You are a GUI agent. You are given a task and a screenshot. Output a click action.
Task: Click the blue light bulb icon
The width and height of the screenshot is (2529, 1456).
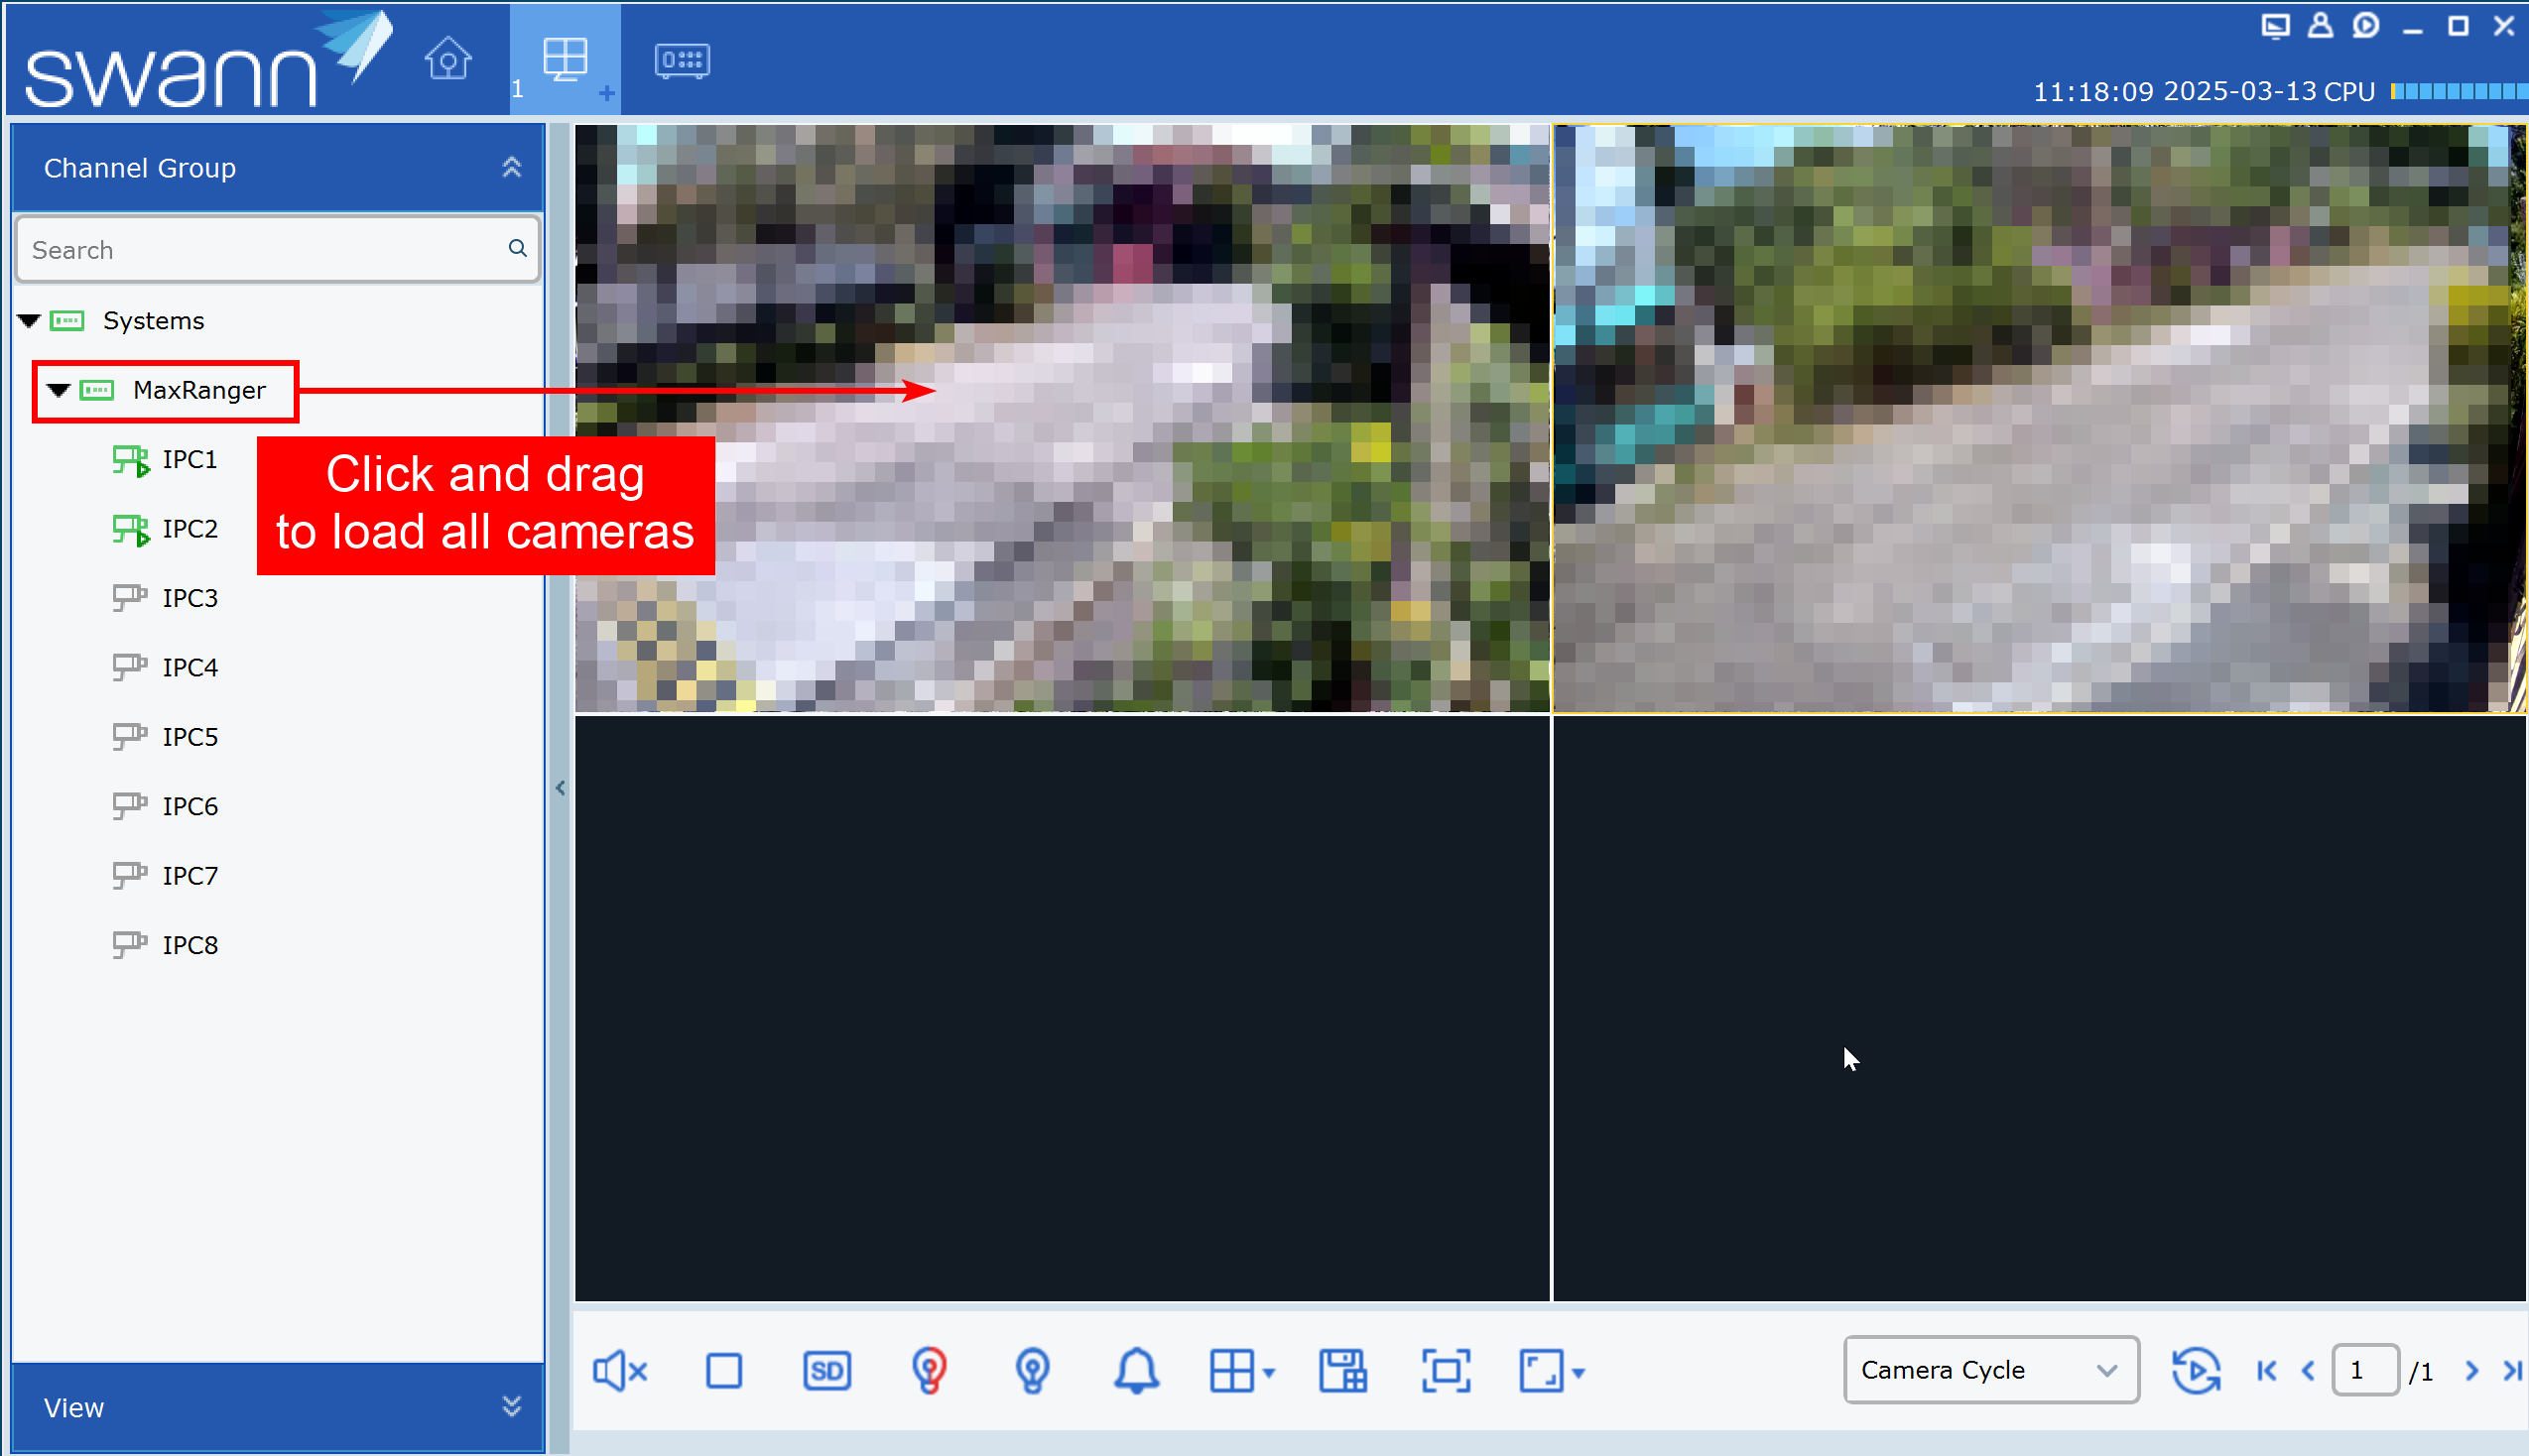[1033, 1371]
